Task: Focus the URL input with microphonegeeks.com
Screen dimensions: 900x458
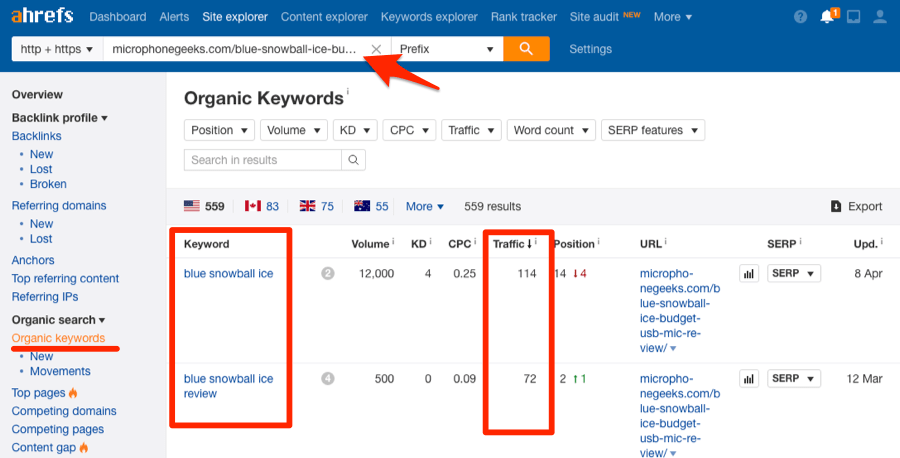Action: (x=235, y=49)
